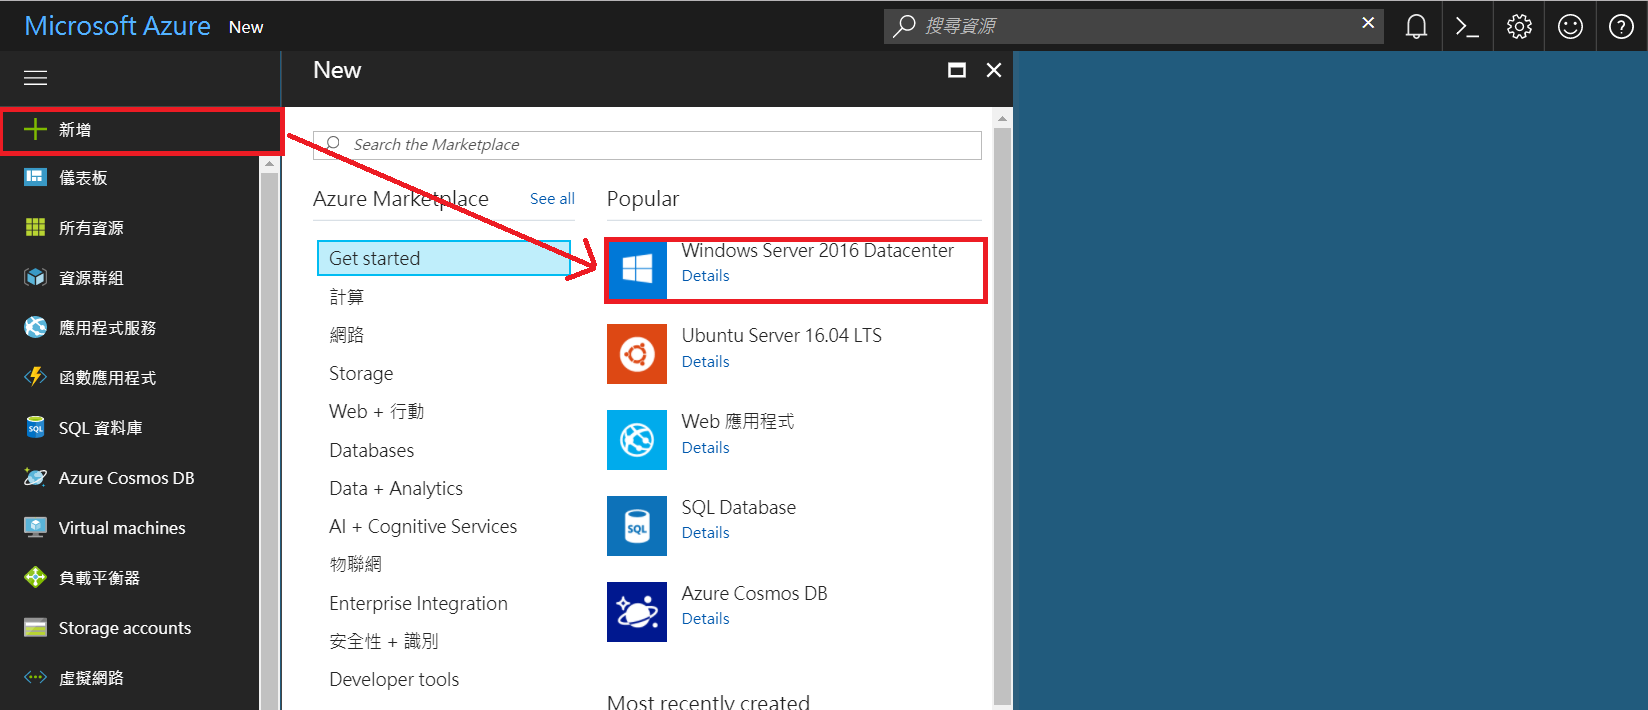The image size is (1648, 710).
Task: Open Details under SQL Database
Action: pos(706,533)
